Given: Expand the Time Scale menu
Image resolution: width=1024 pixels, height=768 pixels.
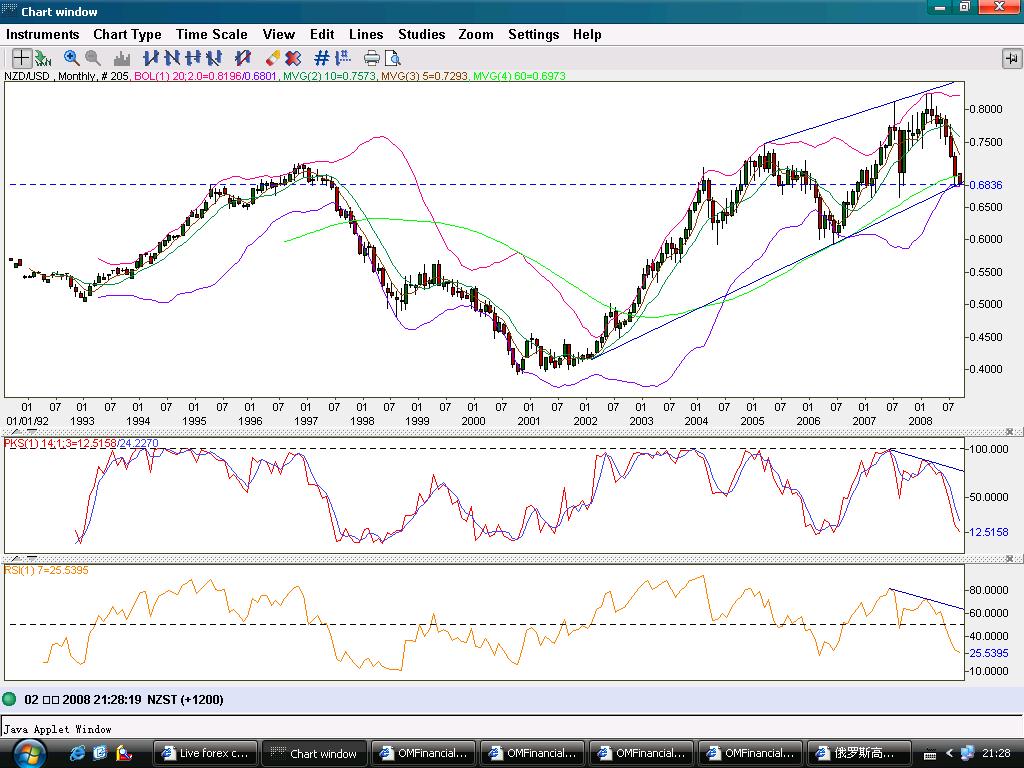Looking at the screenshot, I should pos(211,34).
